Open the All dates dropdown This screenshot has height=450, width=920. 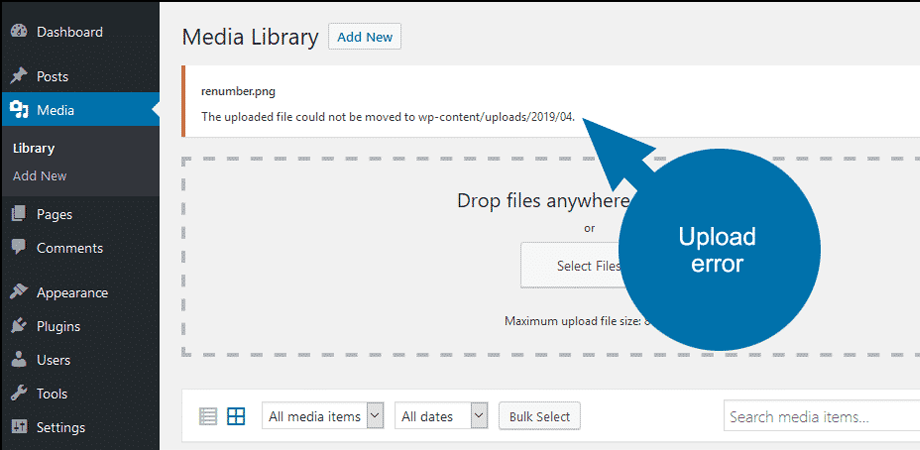(x=441, y=417)
